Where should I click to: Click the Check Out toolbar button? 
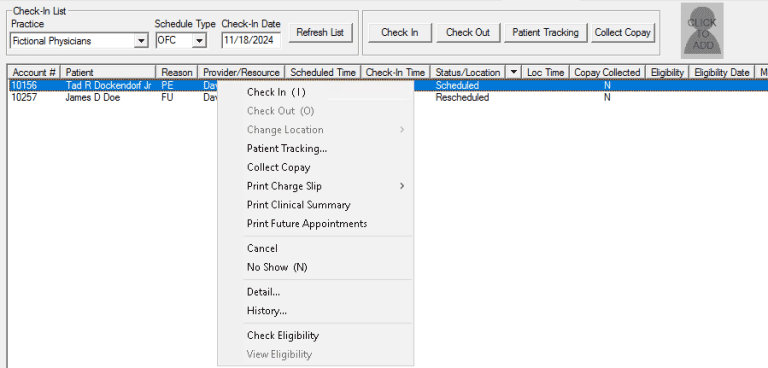click(468, 33)
